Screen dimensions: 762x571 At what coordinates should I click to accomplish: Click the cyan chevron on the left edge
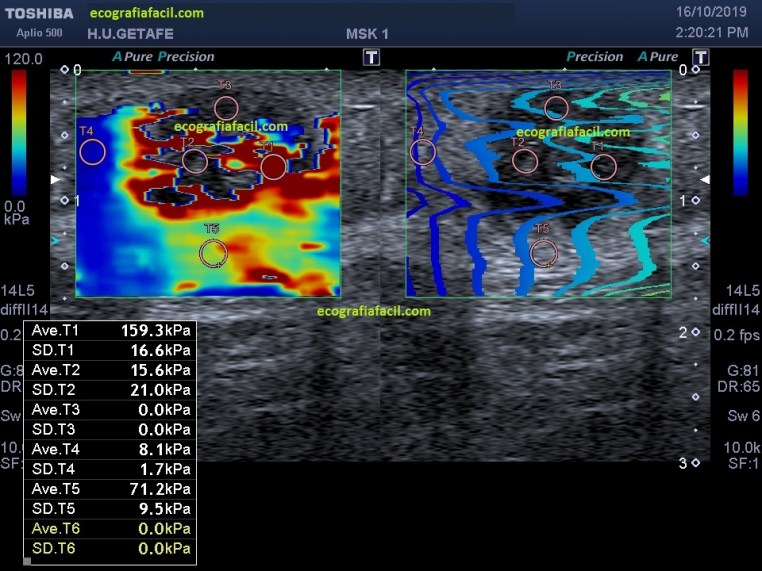57,241
